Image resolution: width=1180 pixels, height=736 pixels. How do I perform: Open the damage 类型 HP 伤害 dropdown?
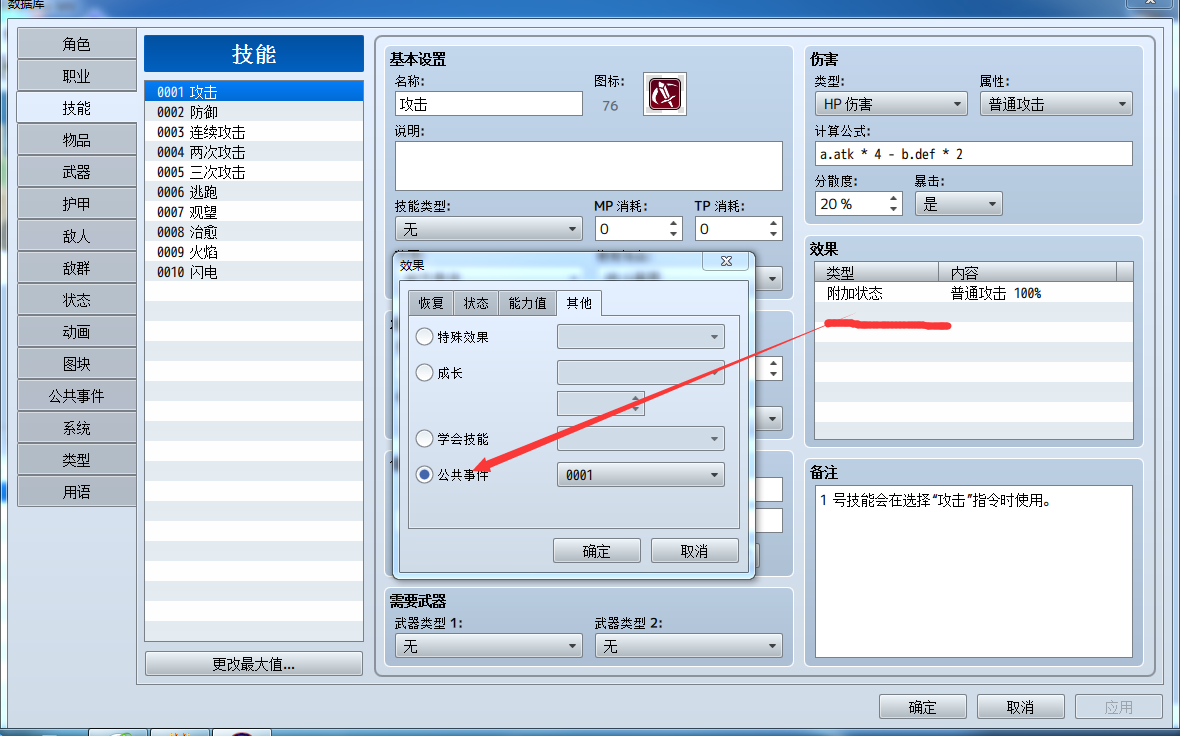891,104
